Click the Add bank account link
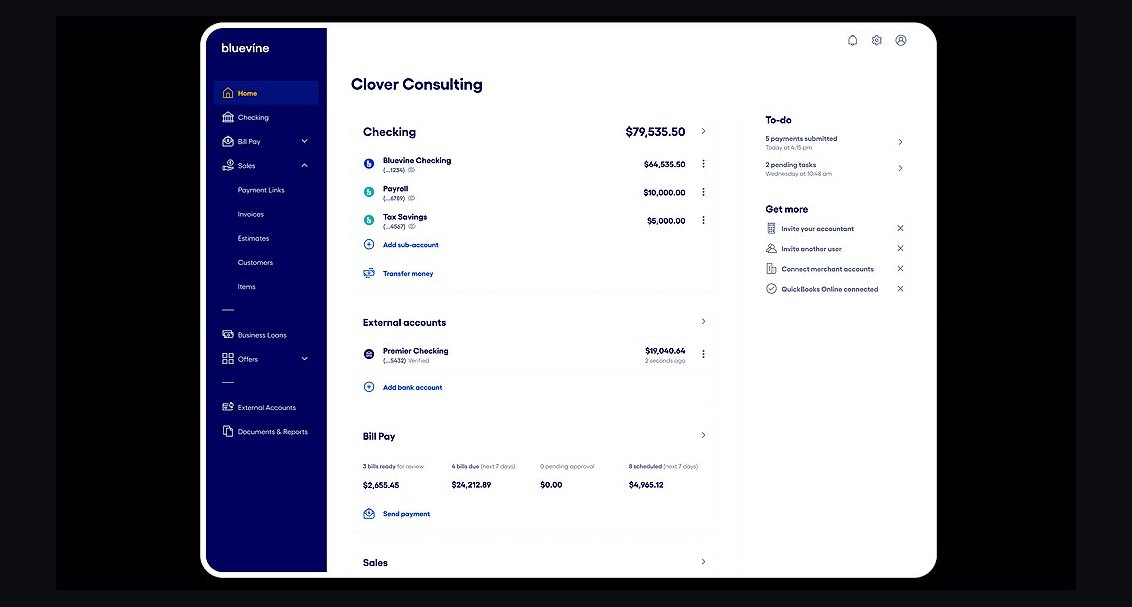This screenshot has height=607, width=1132. (412, 388)
